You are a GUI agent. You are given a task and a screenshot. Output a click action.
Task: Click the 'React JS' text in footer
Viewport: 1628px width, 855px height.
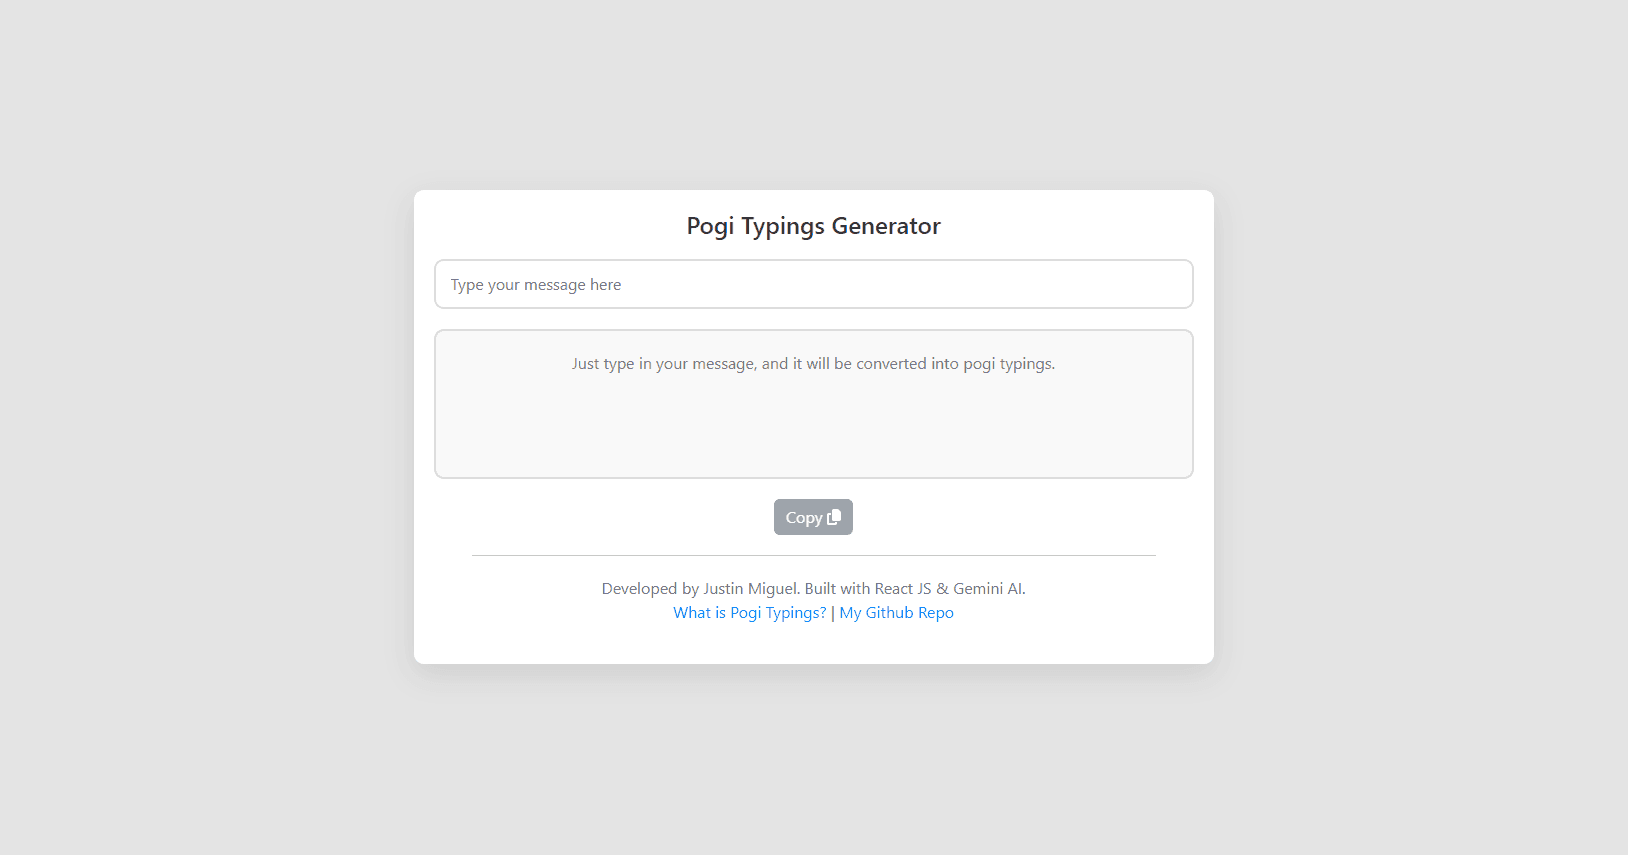coord(903,589)
